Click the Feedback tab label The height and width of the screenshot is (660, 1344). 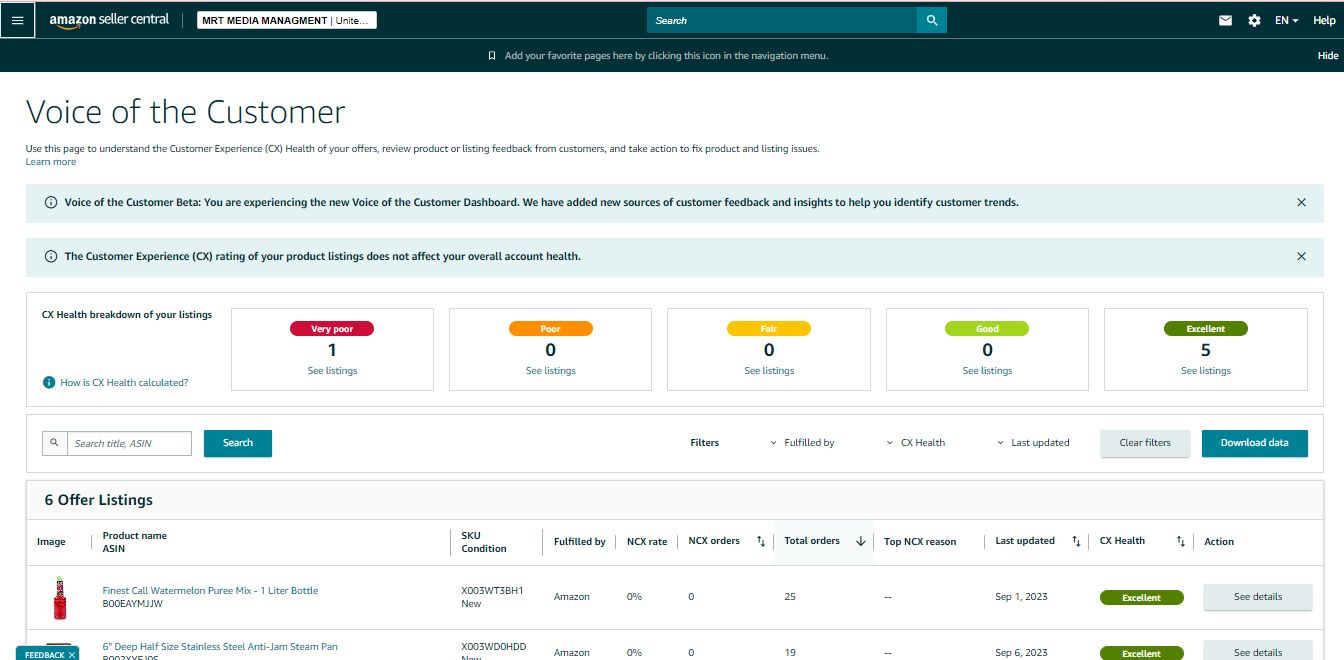(44, 655)
